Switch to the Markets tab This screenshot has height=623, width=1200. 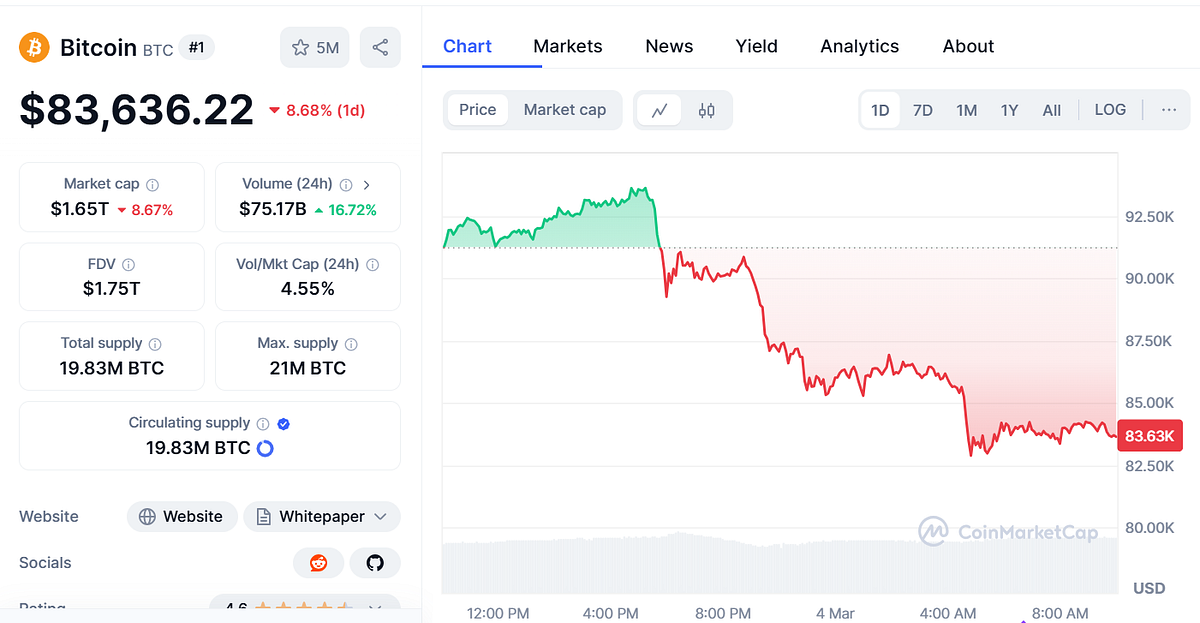click(x=568, y=46)
